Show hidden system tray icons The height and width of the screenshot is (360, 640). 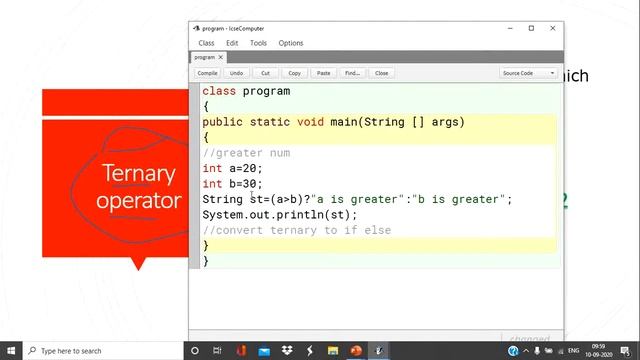click(x=526, y=351)
